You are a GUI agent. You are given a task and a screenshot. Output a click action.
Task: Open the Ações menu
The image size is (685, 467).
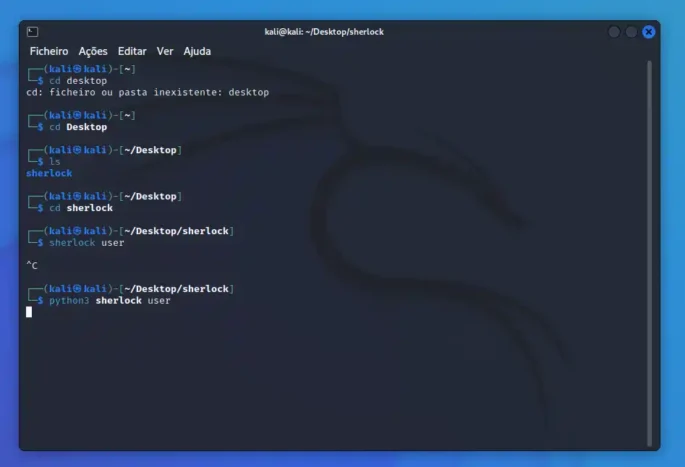[93, 51]
